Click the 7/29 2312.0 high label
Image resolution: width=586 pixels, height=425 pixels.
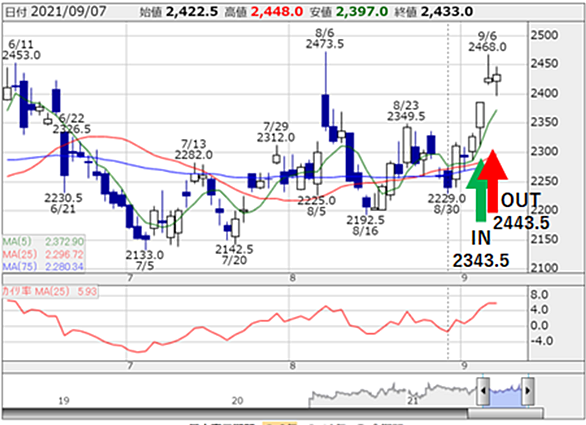(276, 132)
